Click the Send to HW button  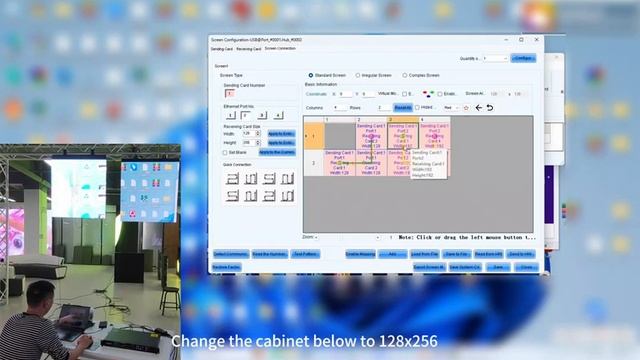coord(521,254)
